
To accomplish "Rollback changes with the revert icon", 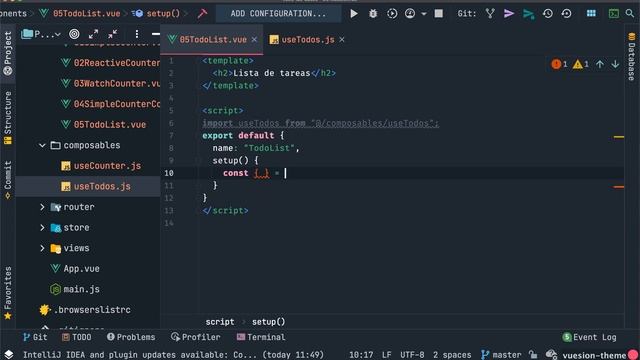I will click(567, 13).
